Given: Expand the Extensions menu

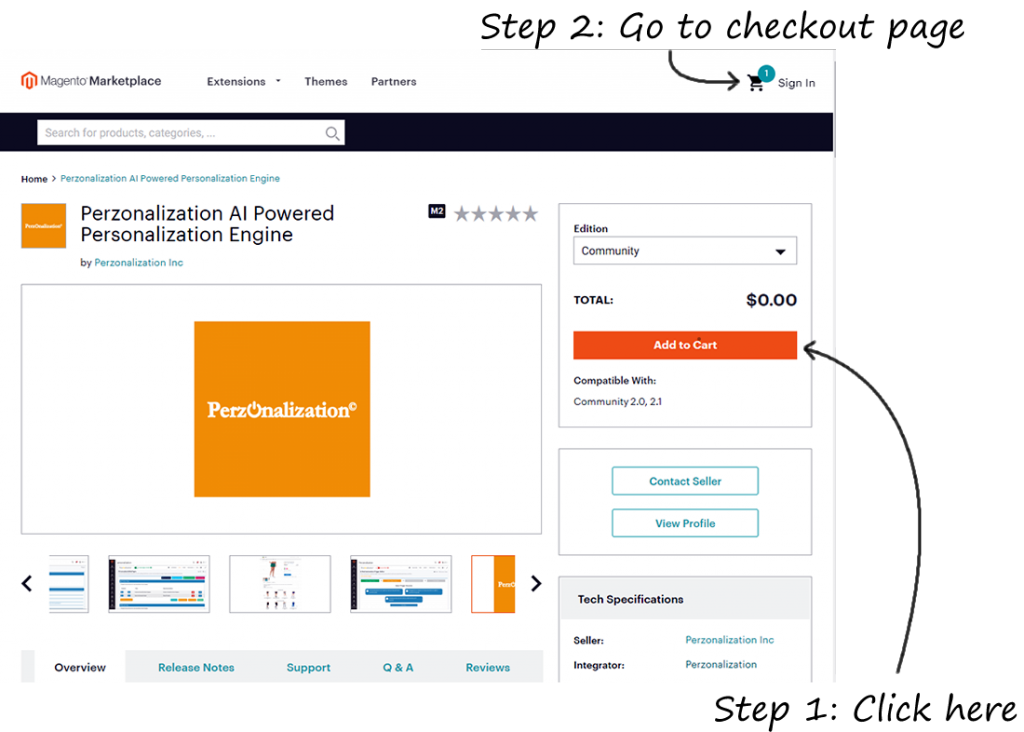Looking at the screenshot, I should pos(244,82).
